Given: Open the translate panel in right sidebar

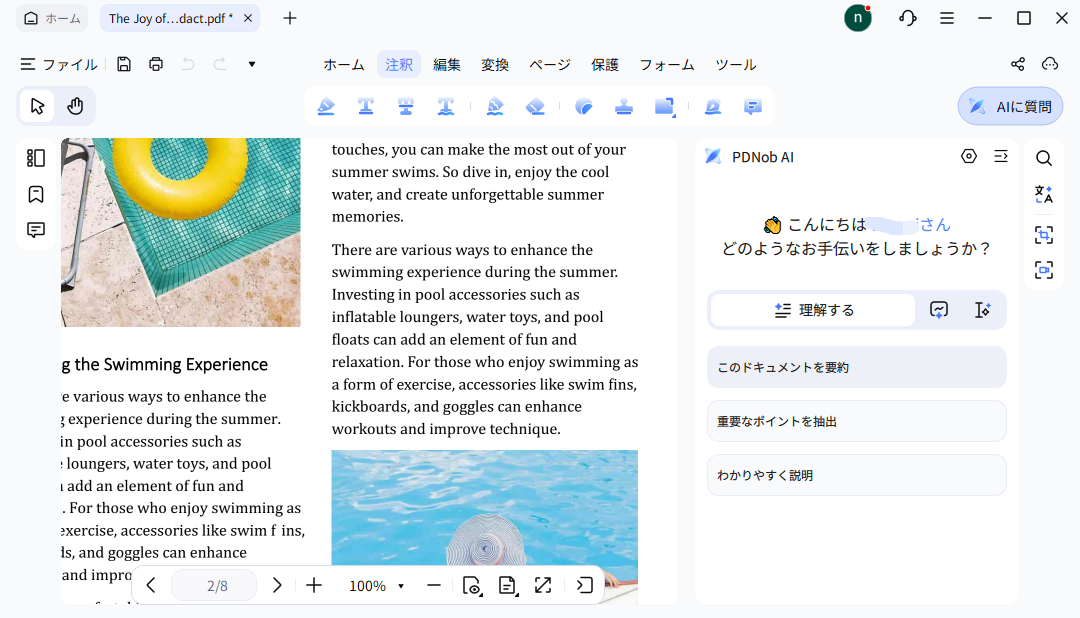Looking at the screenshot, I should click(1043, 194).
